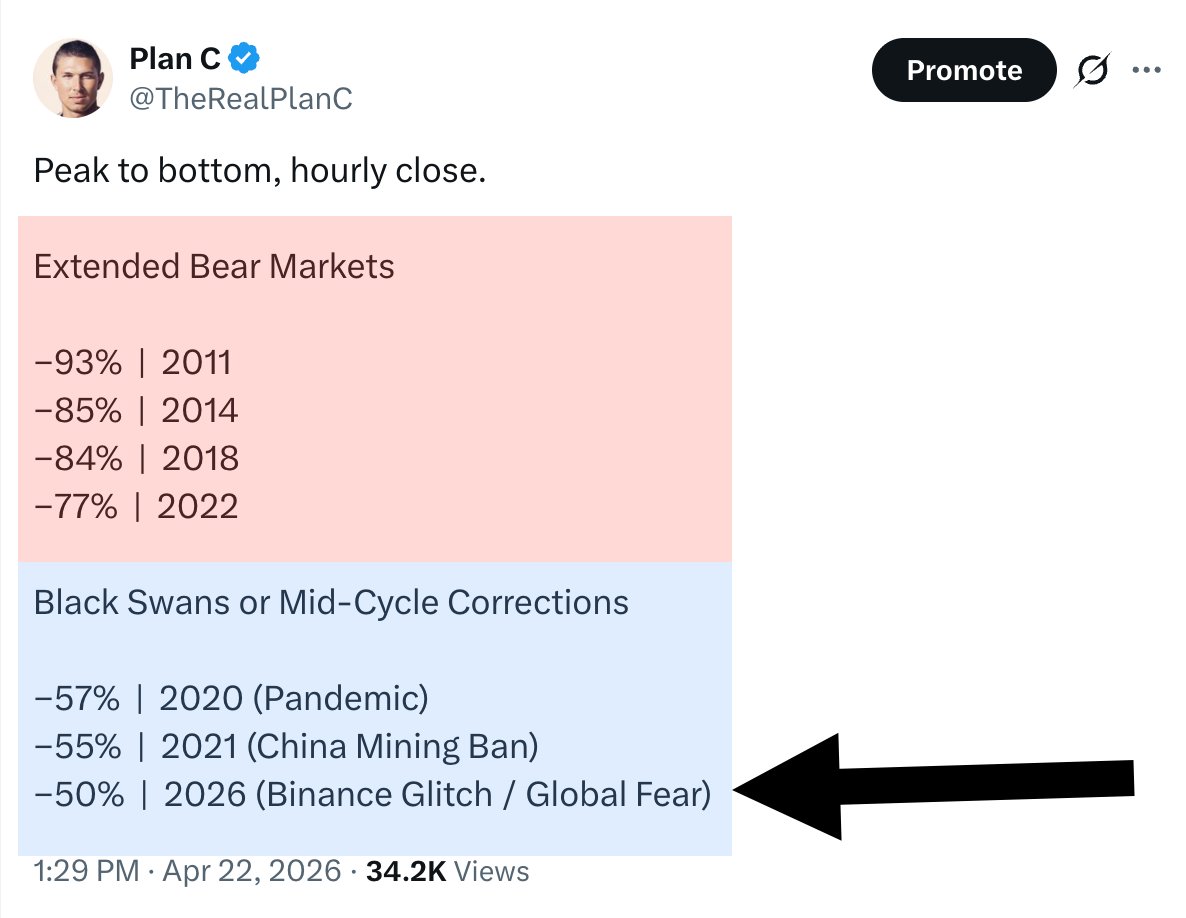1186x918 pixels.
Task: Click the Apr 22, 2026 date
Action: (x=252, y=871)
